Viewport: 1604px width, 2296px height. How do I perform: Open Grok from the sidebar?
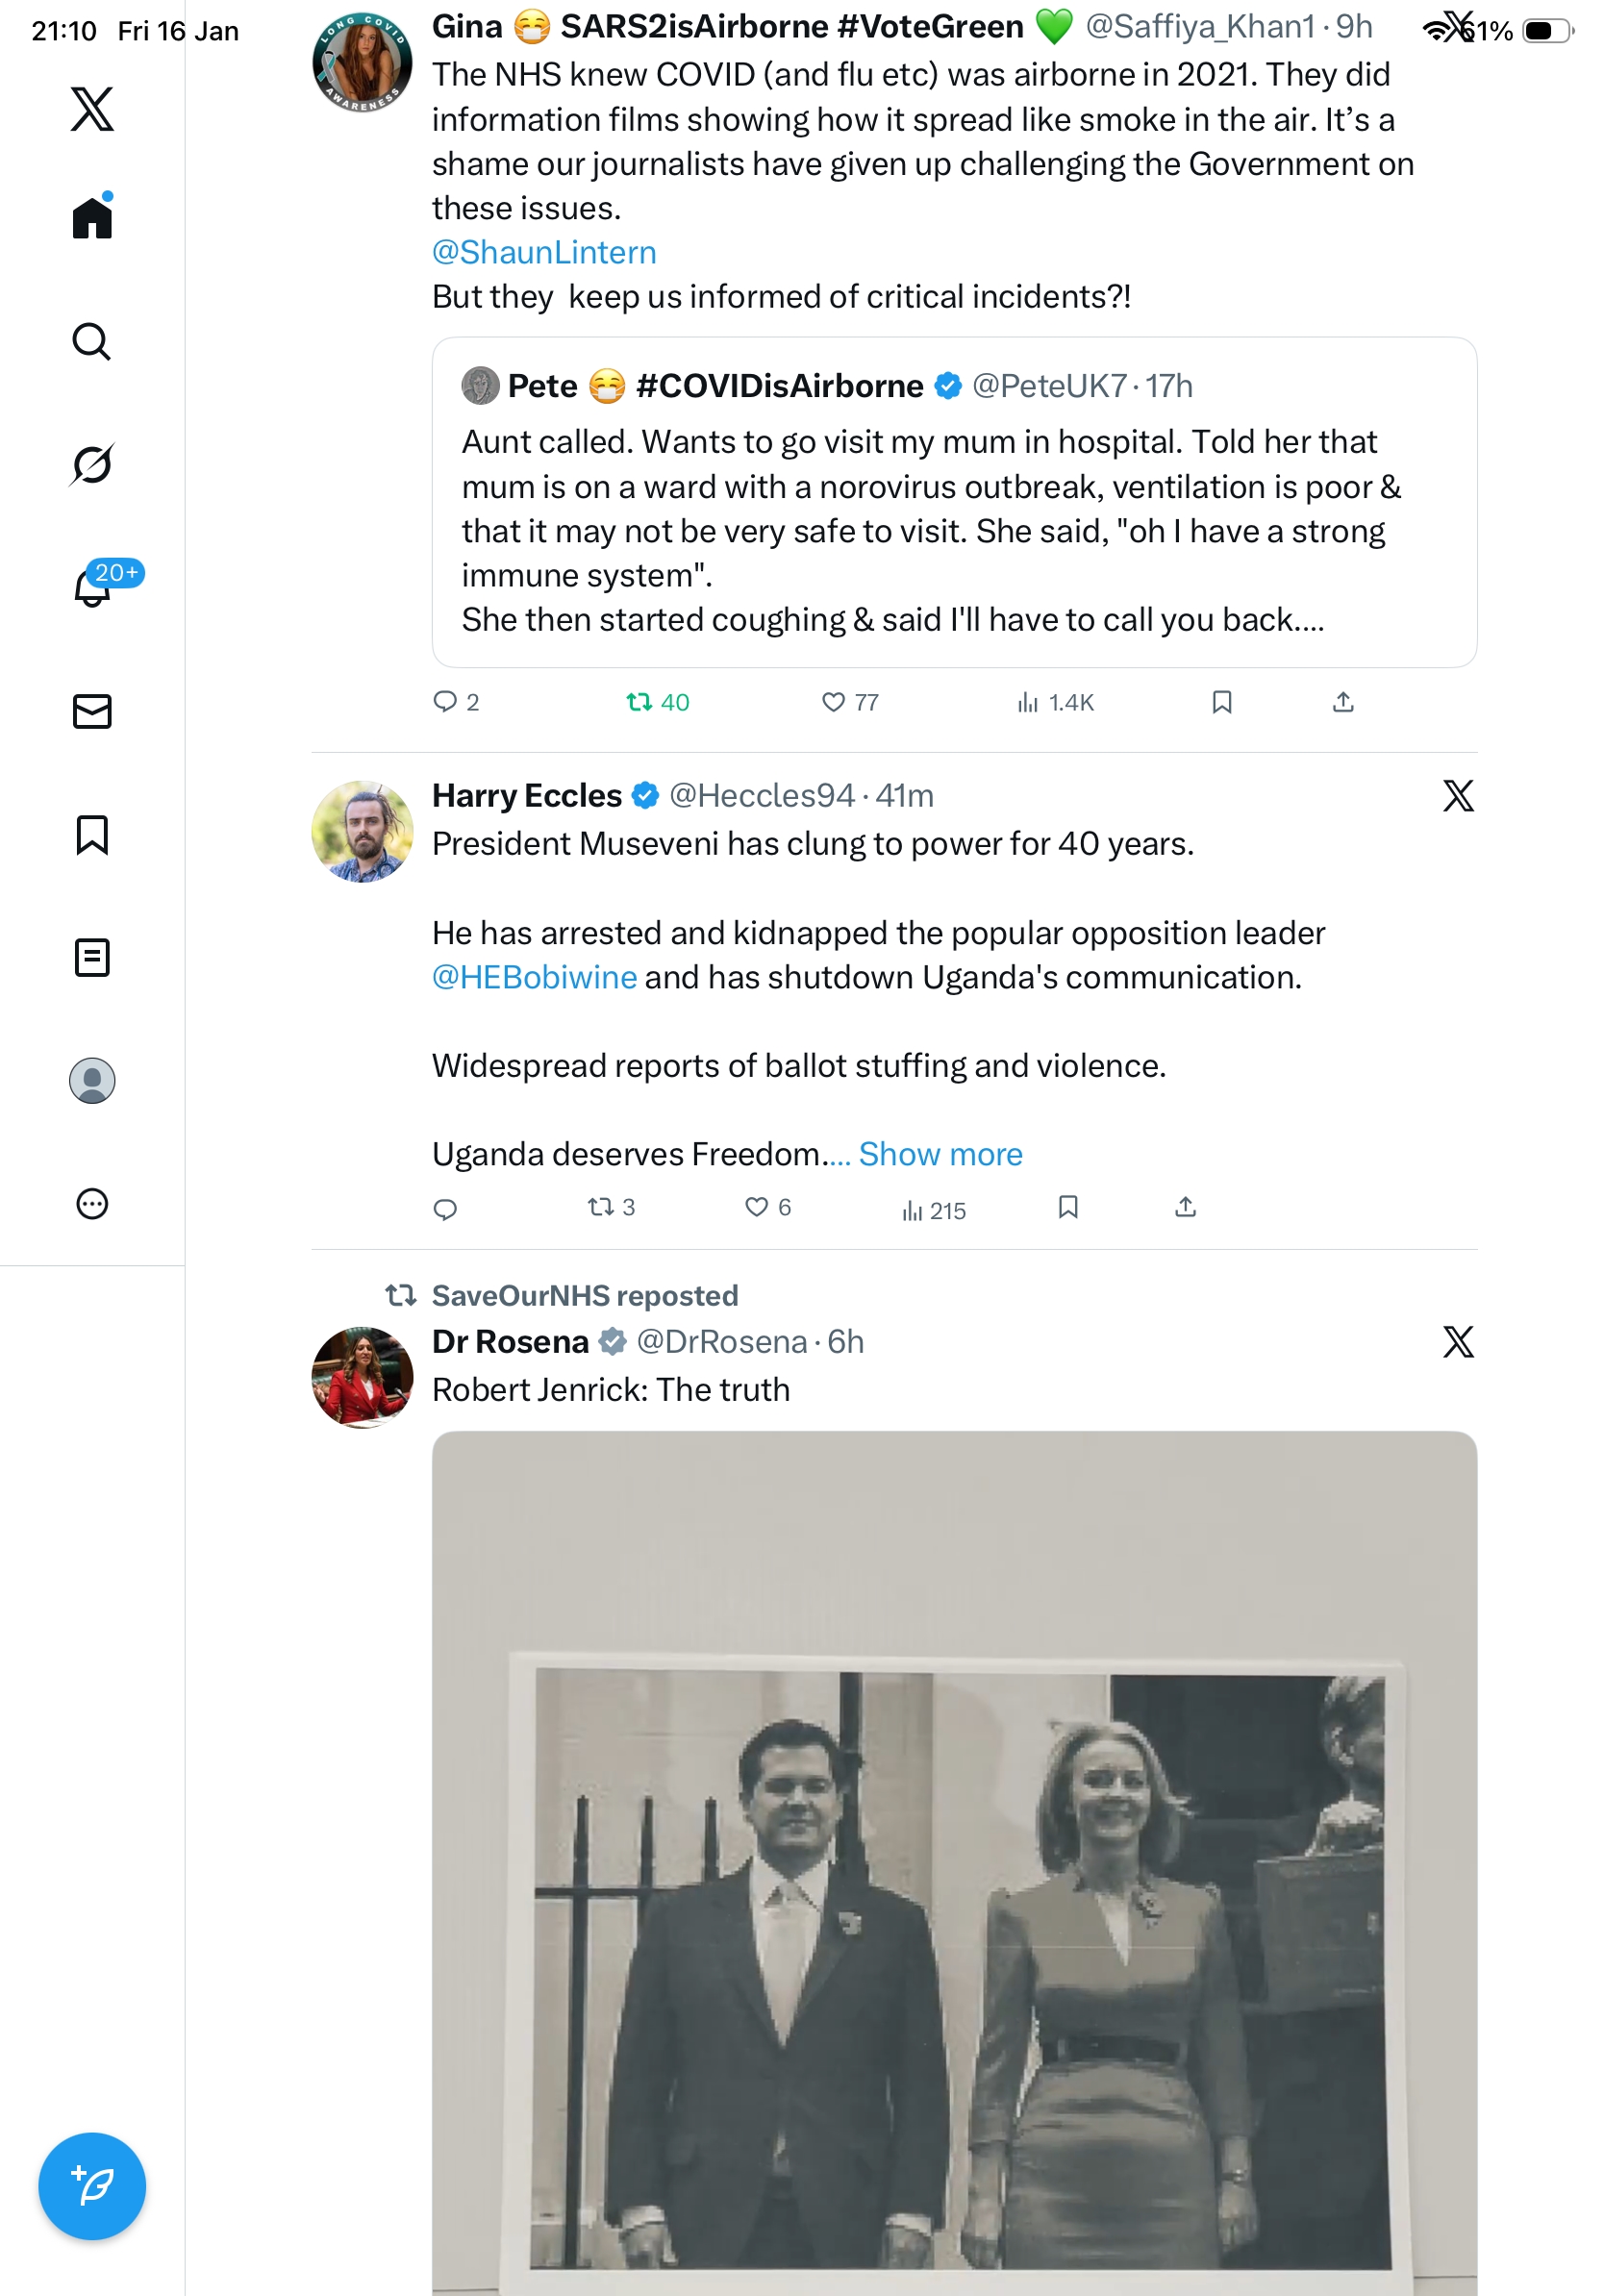coord(92,464)
